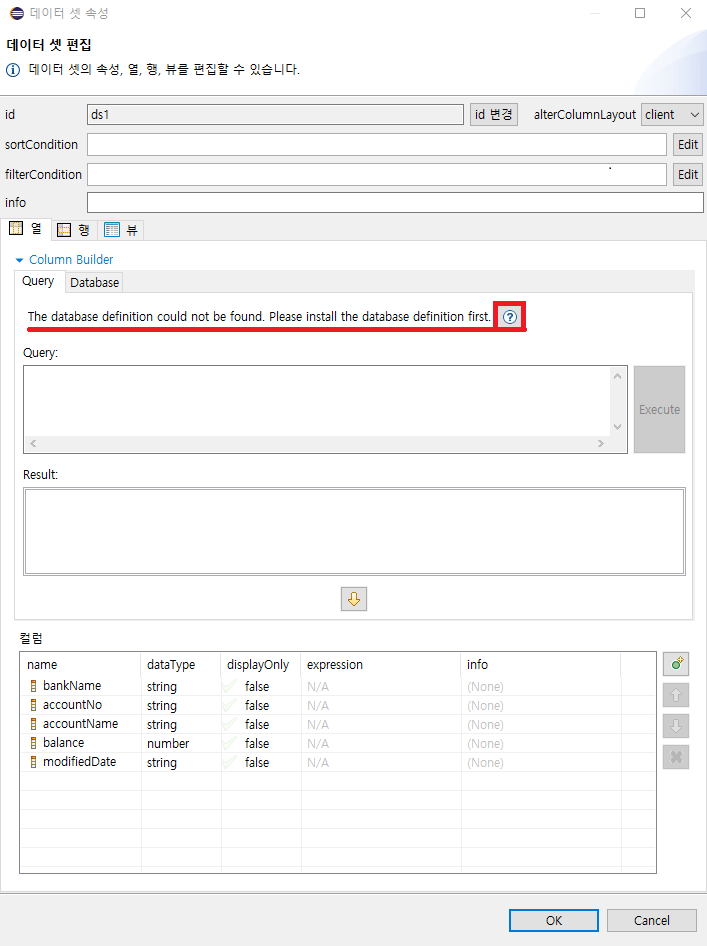
Task: Select the modifiedDate column row icon
Action: click(33, 762)
